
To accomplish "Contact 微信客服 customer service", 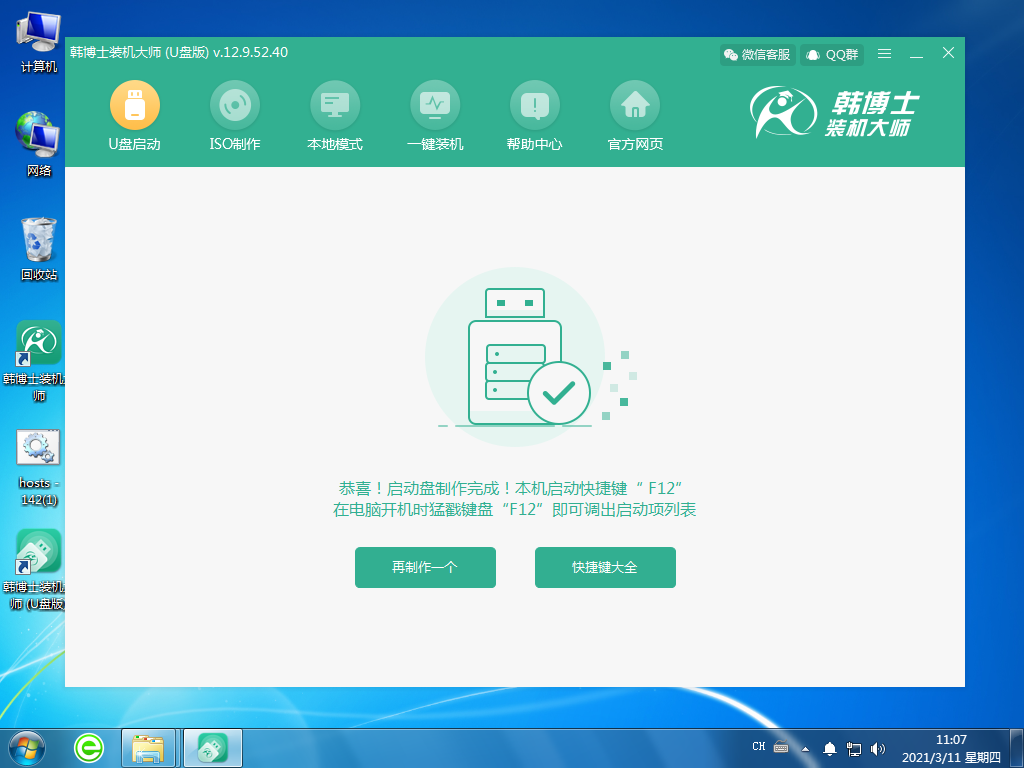I will 757,54.
